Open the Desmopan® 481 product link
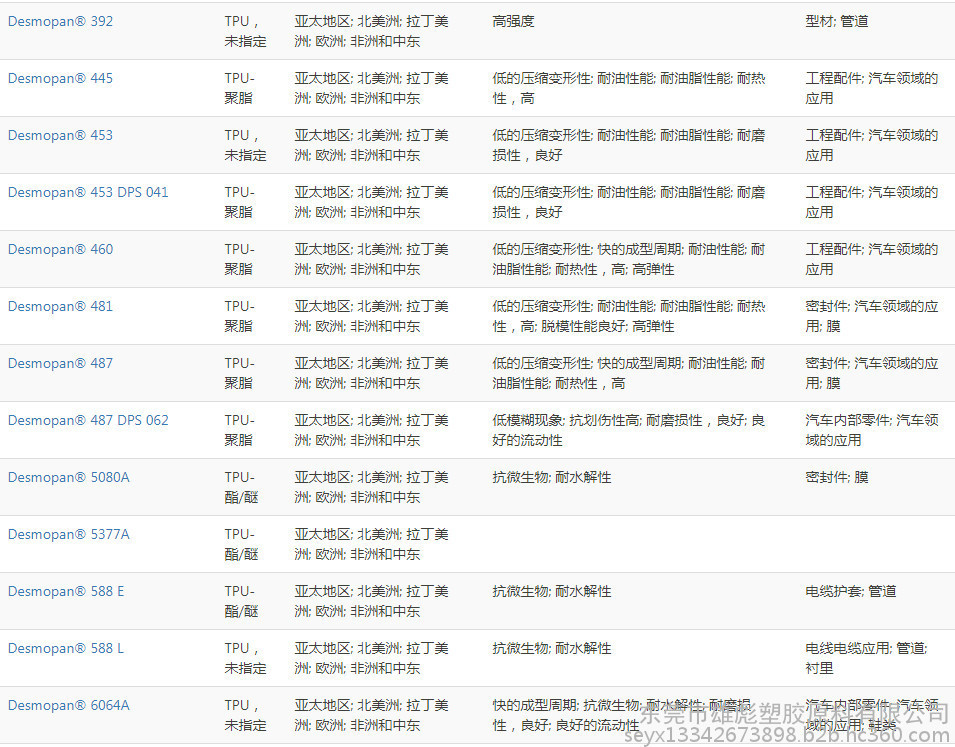 60,306
